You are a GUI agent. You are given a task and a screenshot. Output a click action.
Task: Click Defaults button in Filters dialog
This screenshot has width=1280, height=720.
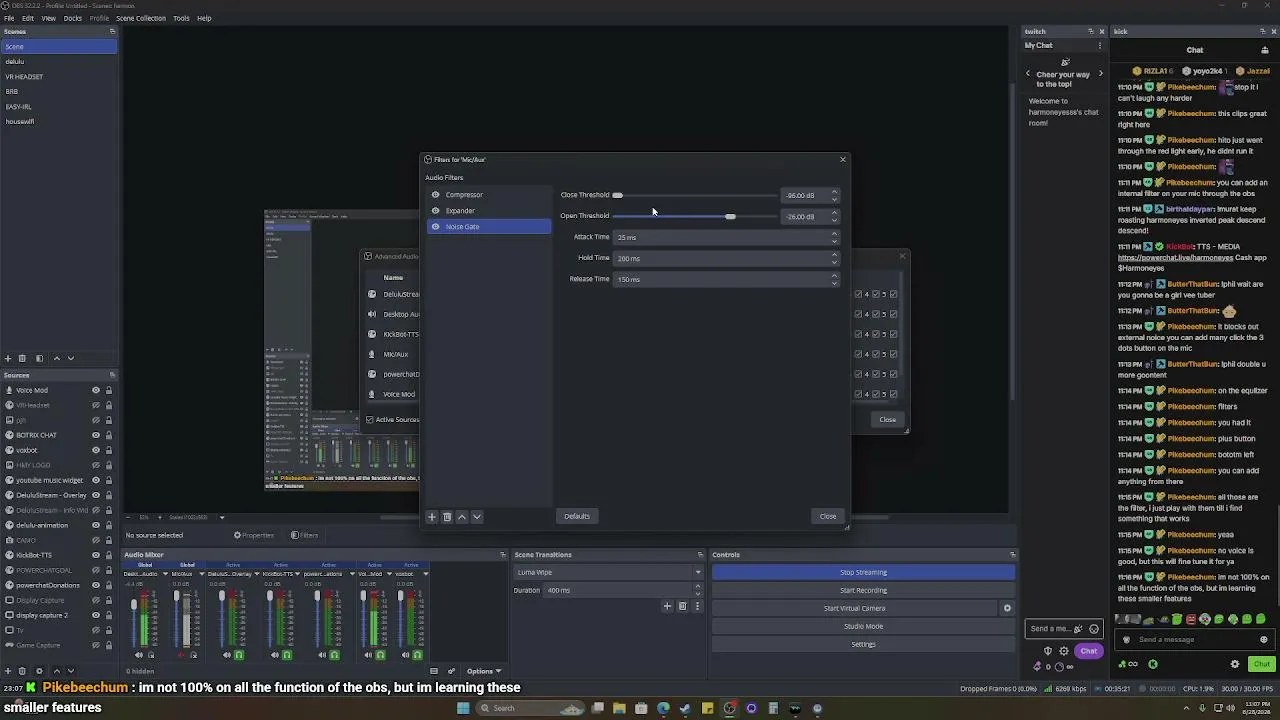click(577, 516)
